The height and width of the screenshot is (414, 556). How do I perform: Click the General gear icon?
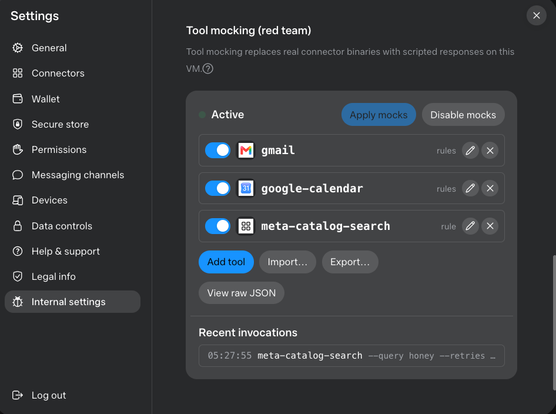tap(17, 48)
